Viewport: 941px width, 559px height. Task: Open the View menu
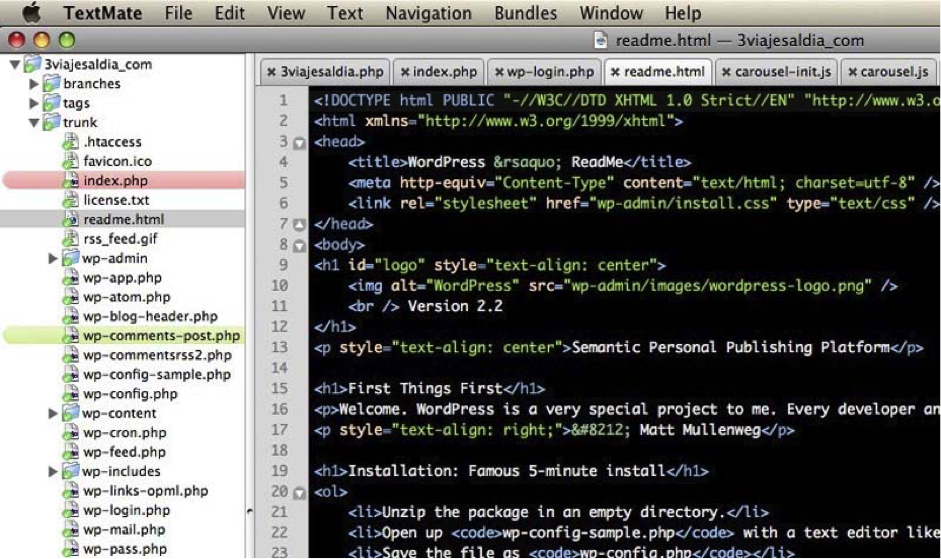coord(286,13)
